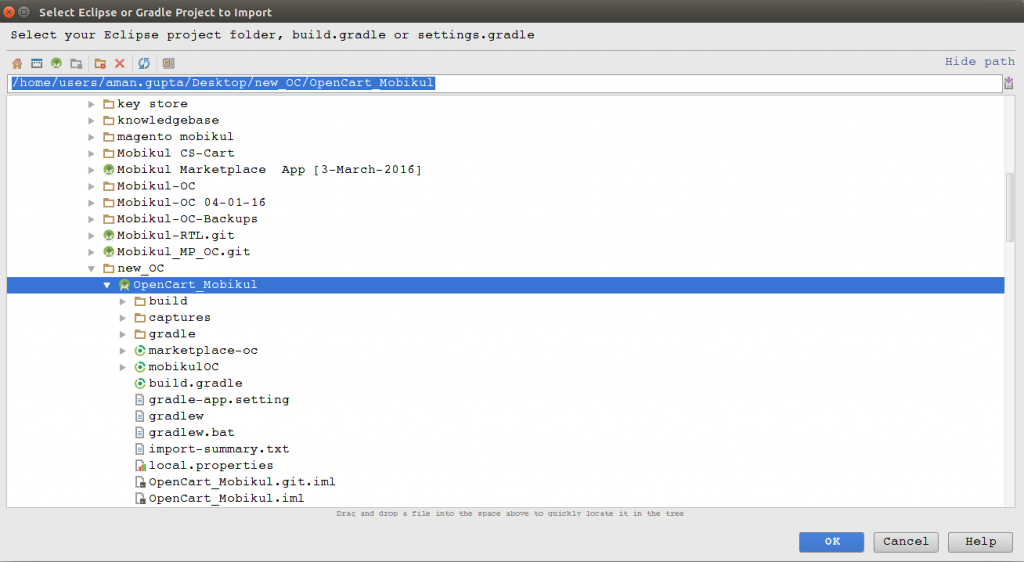Screen dimensions: 1024x562
Task: Click Android icon next to Mobikul-RTL.git
Action: [x=108, y=235]
